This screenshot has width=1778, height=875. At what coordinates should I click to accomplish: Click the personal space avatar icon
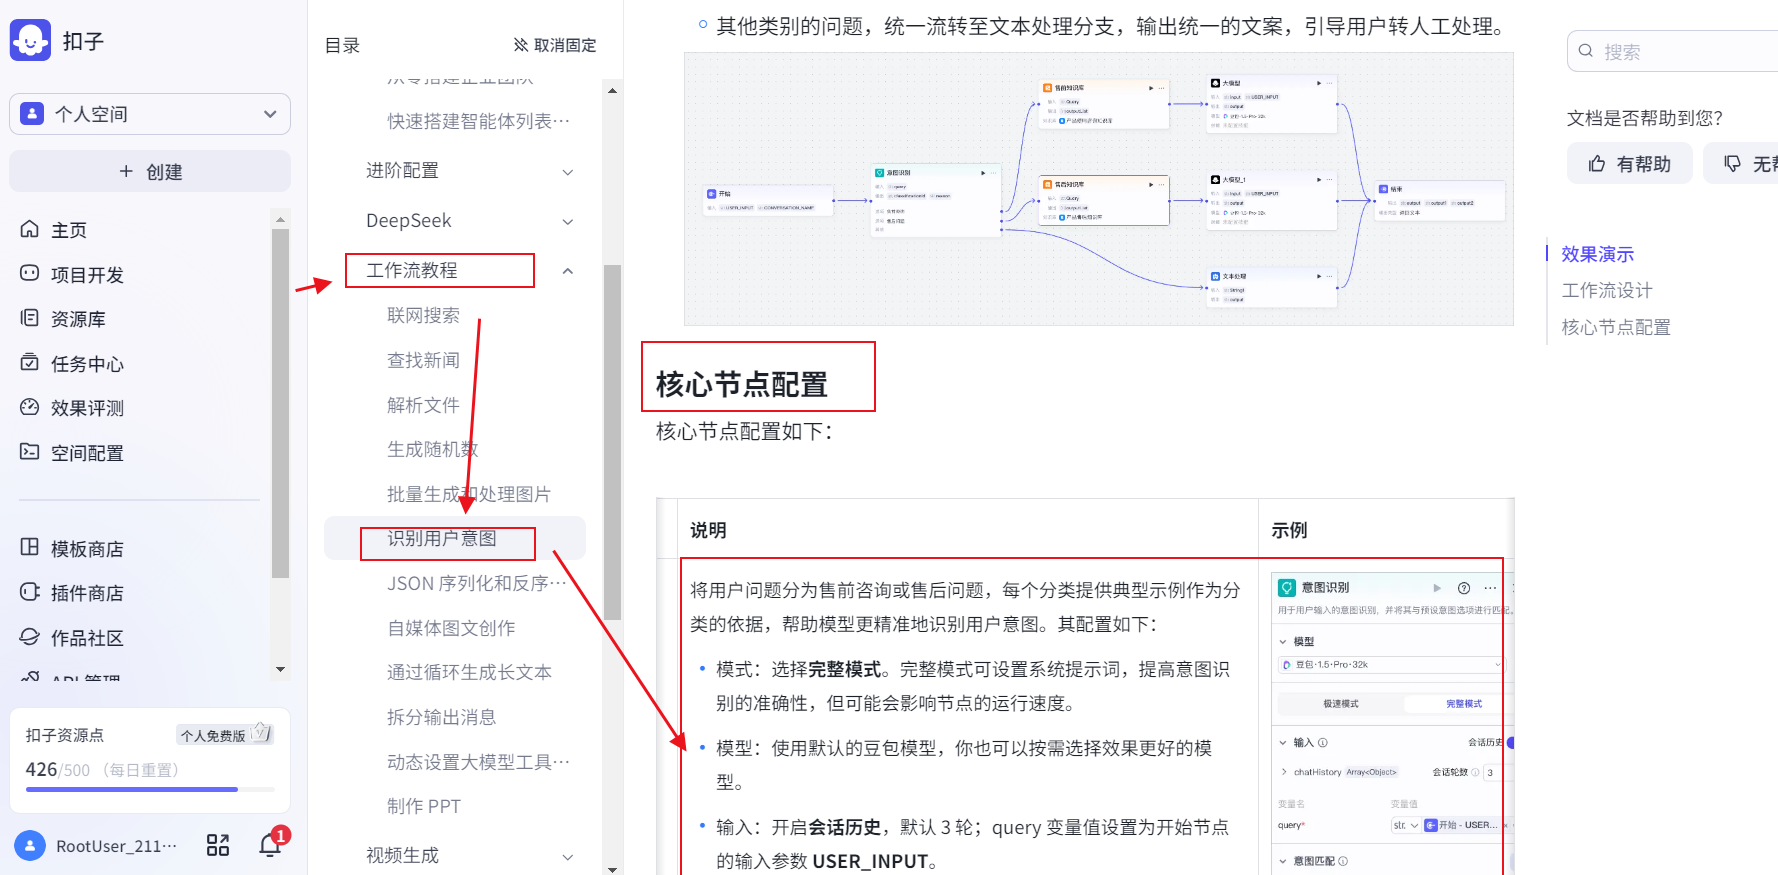tap(32, 114)
